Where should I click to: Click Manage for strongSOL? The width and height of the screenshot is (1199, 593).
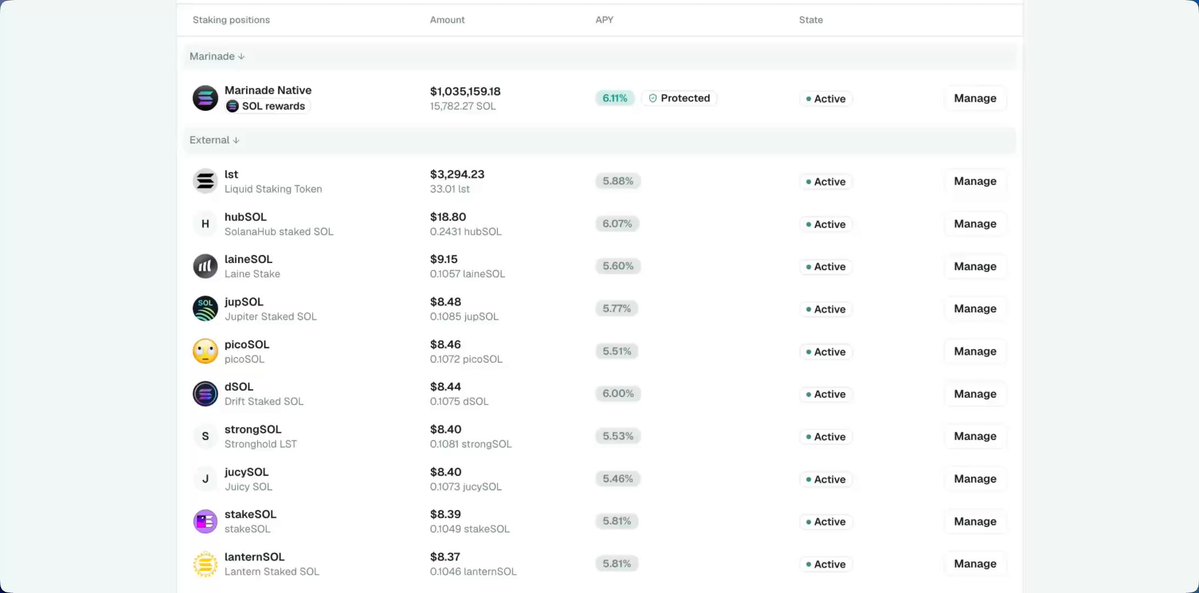pos(975,436)
